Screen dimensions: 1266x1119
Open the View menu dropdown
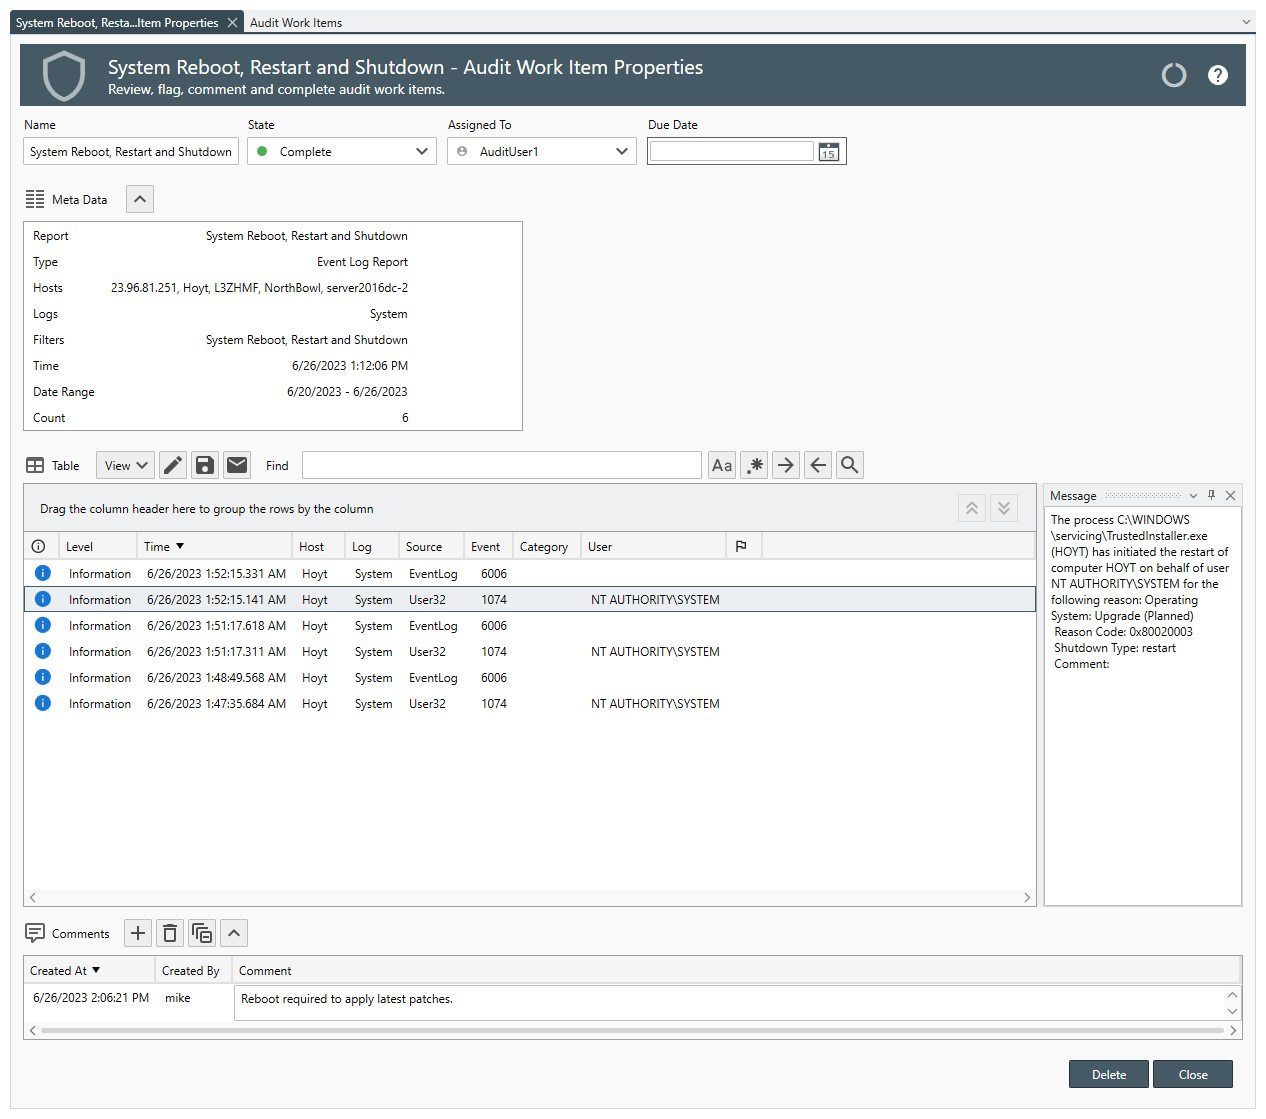(x=125, y=465)
